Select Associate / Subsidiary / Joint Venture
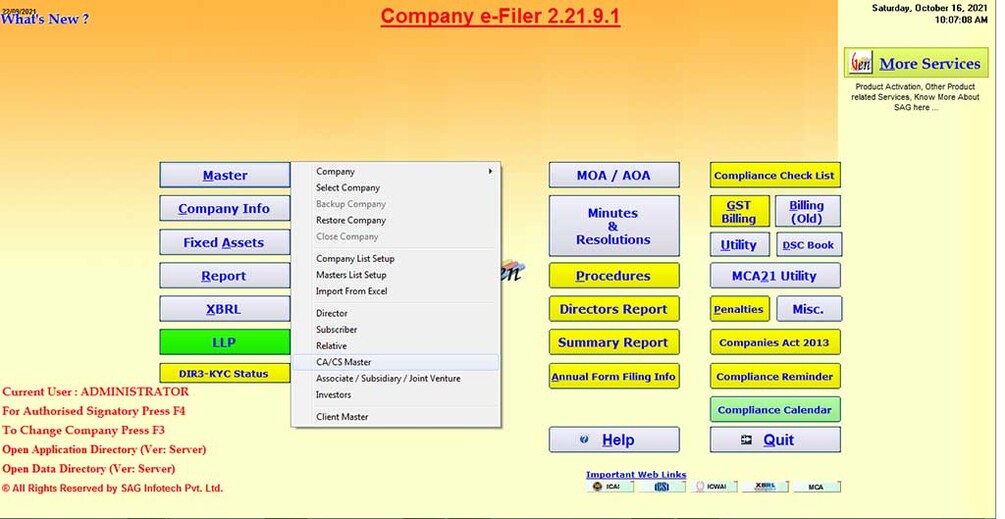 coord(395,379)
